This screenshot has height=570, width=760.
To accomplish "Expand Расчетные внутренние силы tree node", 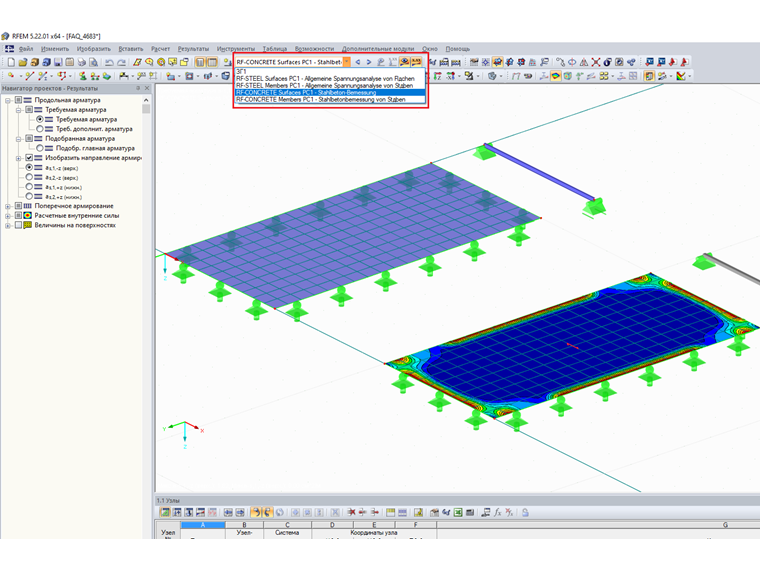I will 8,216.
